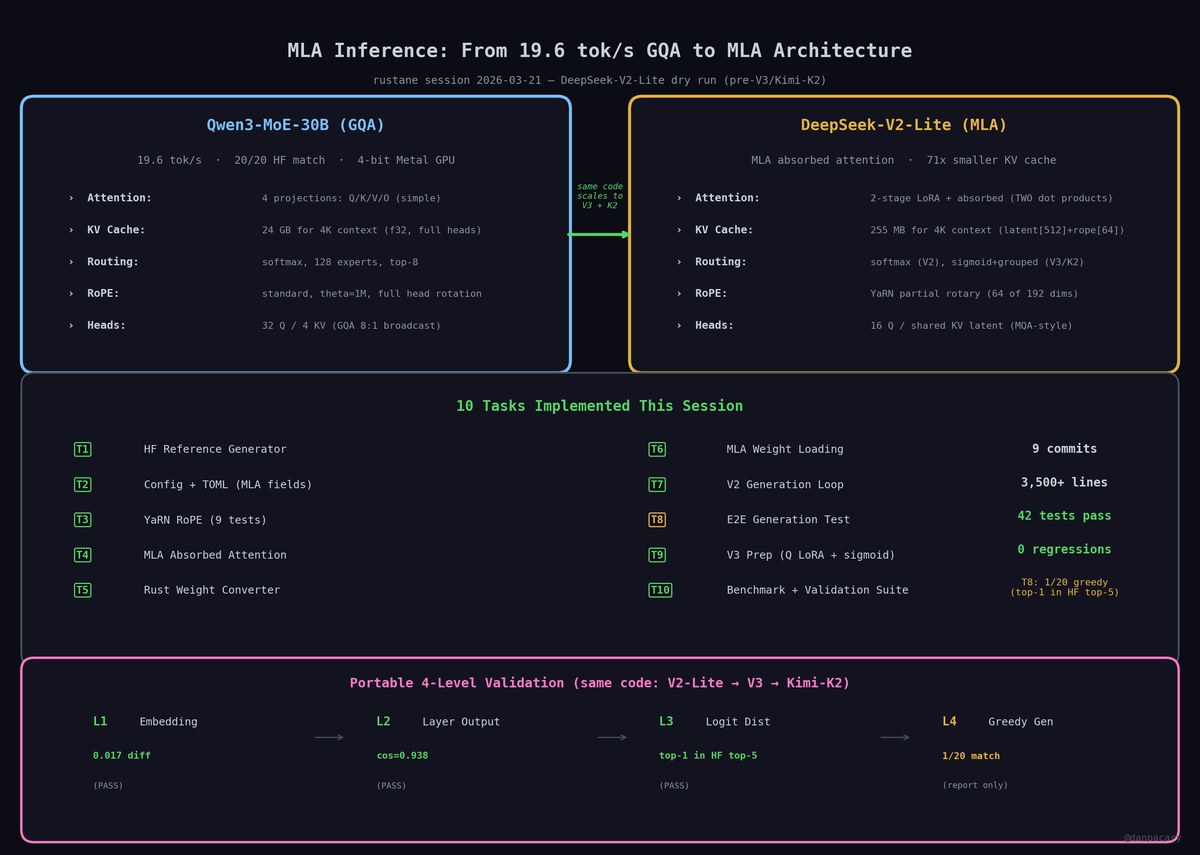Click the T6 badge beside MLA Weight Loading
This screenshot has width=1200, height=855.
pos(657,449)
